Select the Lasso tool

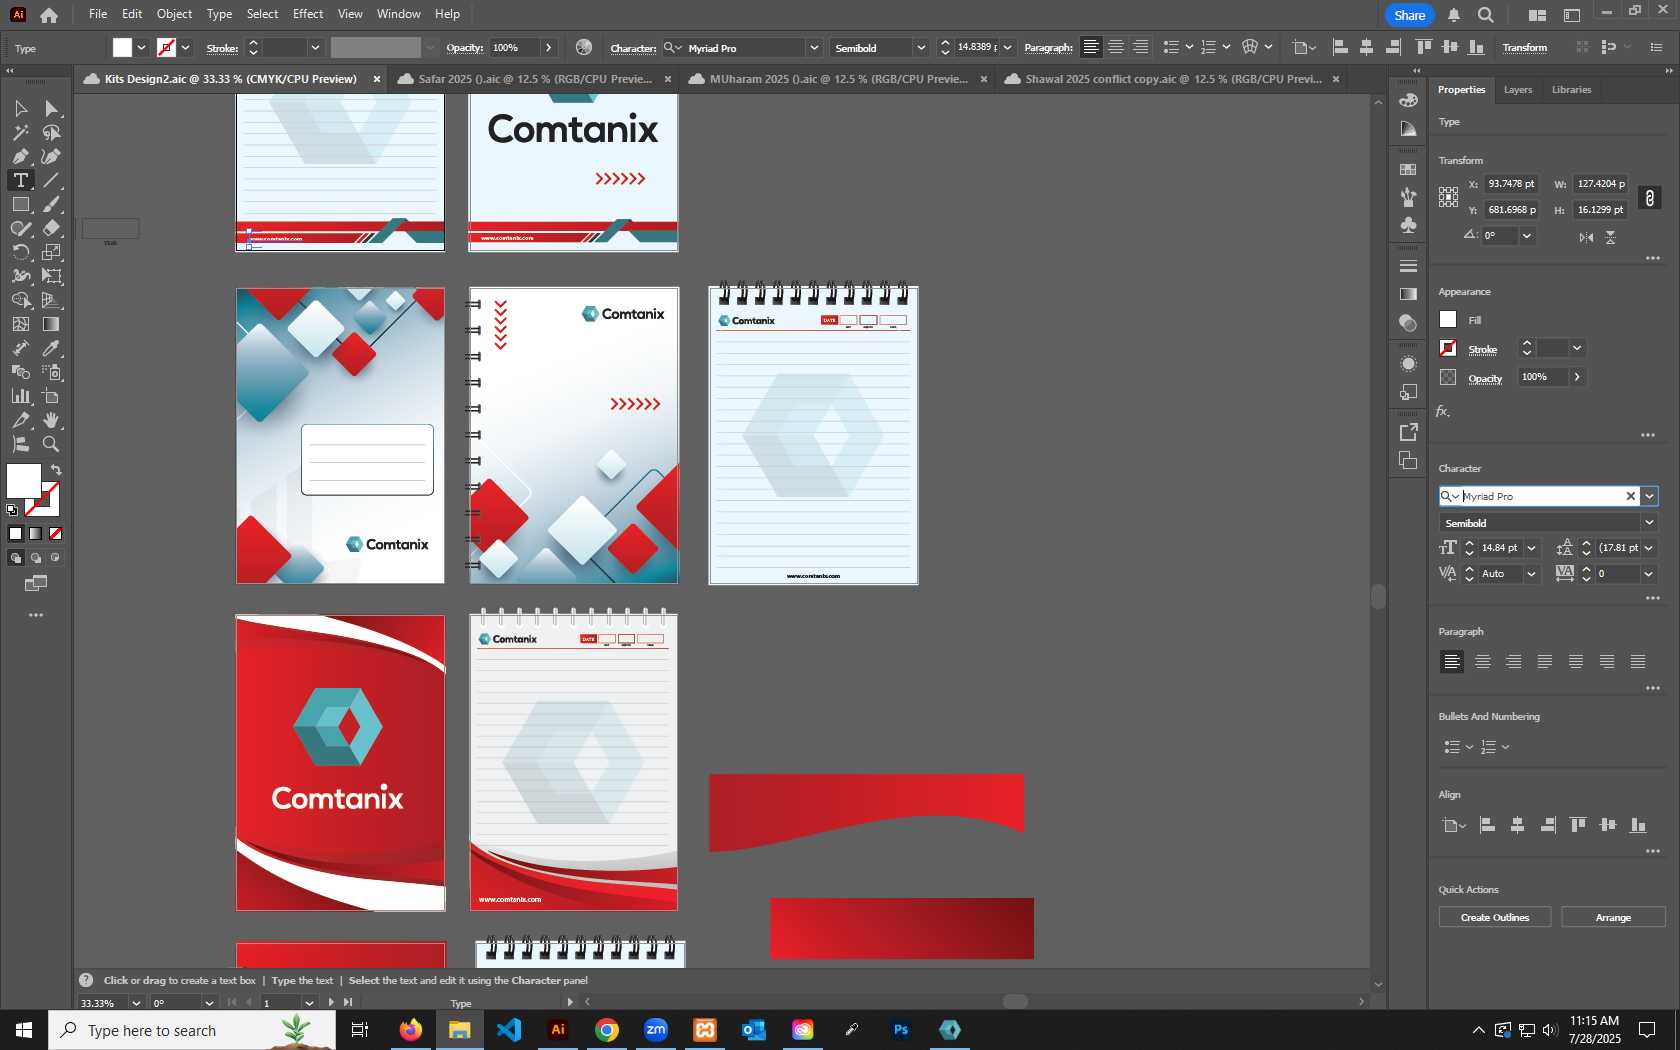tap(51, 132)
